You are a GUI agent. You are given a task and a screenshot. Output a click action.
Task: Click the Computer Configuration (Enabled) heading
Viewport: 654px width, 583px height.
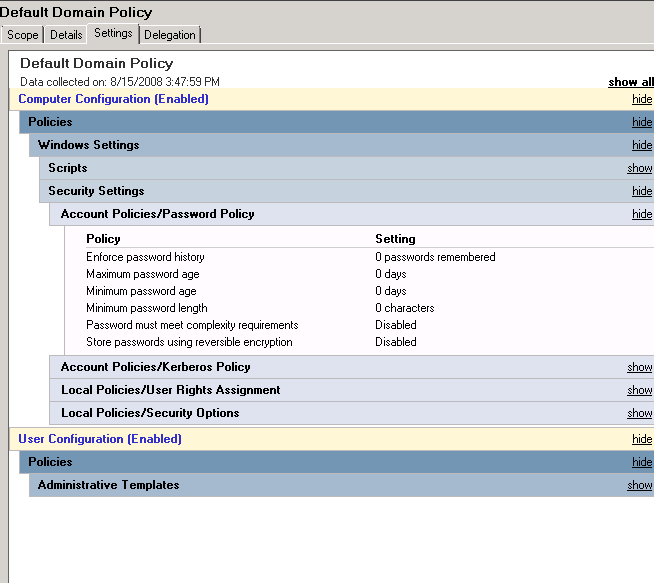113,99
